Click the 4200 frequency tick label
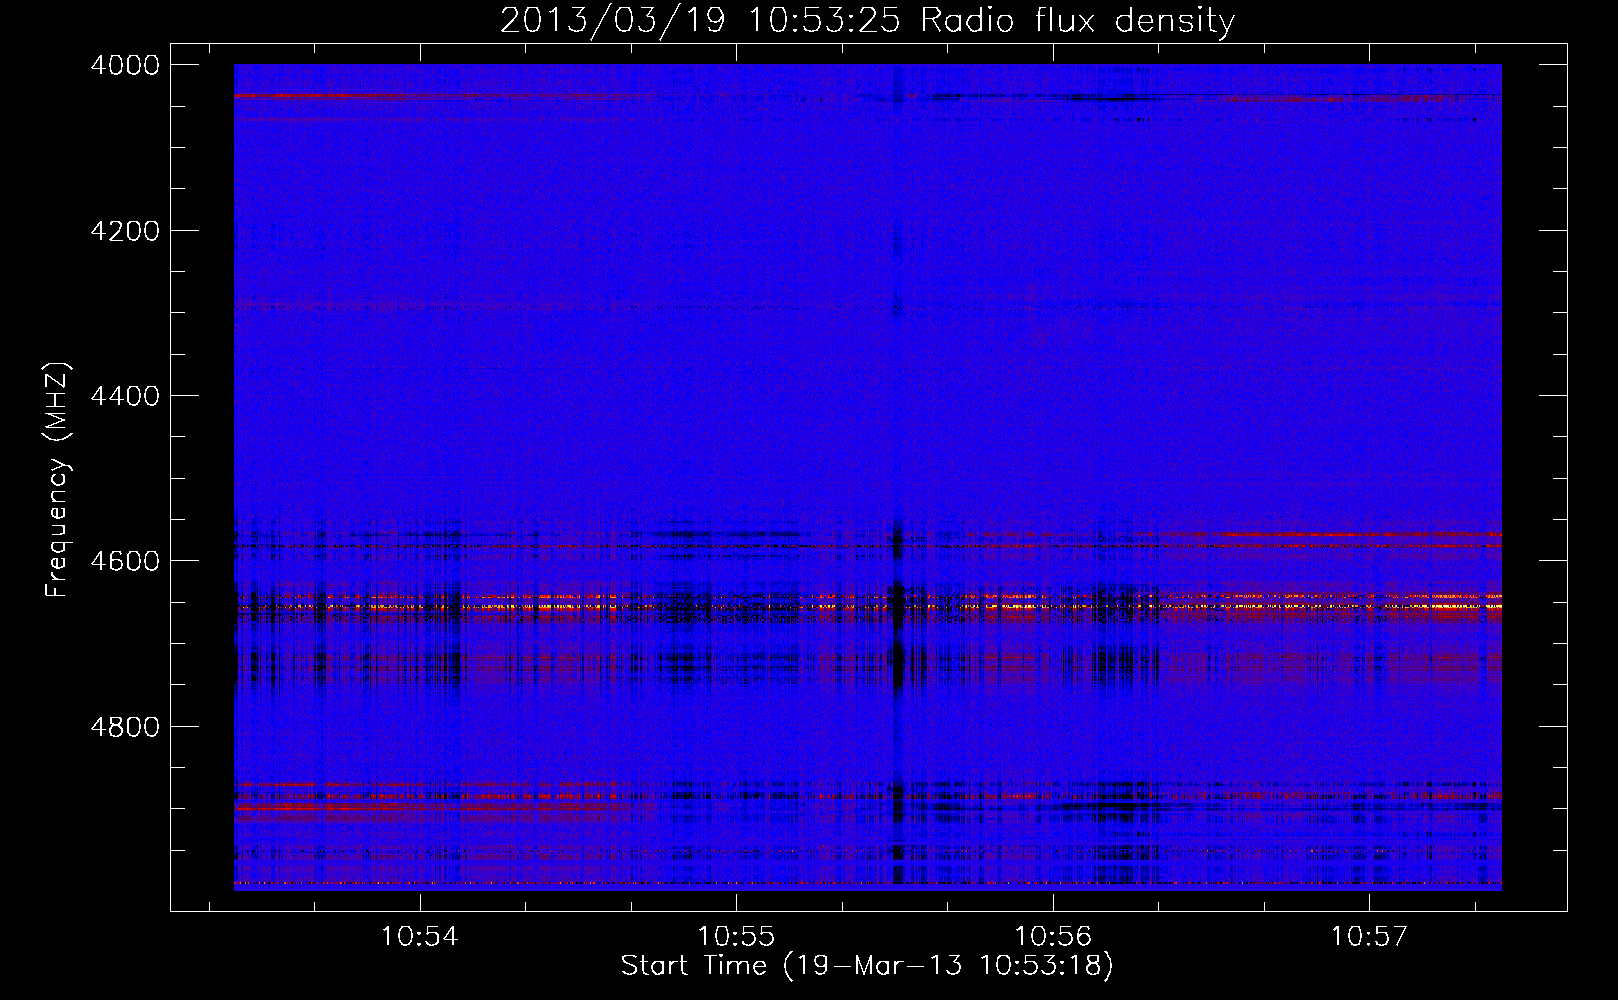Viewport: 1618px width, 1000px height. click(125, 231)
